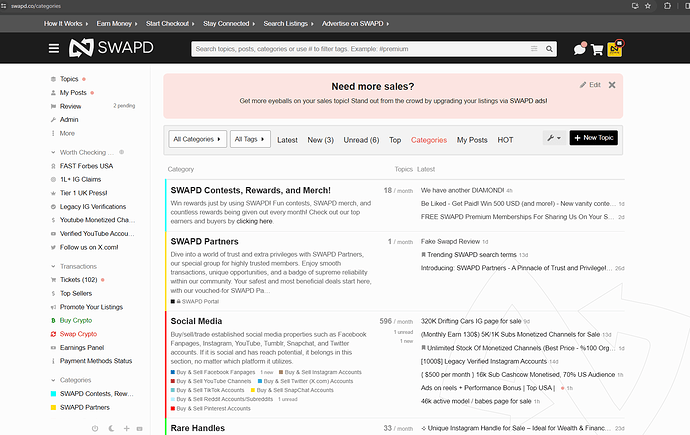690x435 pixels.
Task: Toggle dark mode with the moon icon
Action: [111, 428]
